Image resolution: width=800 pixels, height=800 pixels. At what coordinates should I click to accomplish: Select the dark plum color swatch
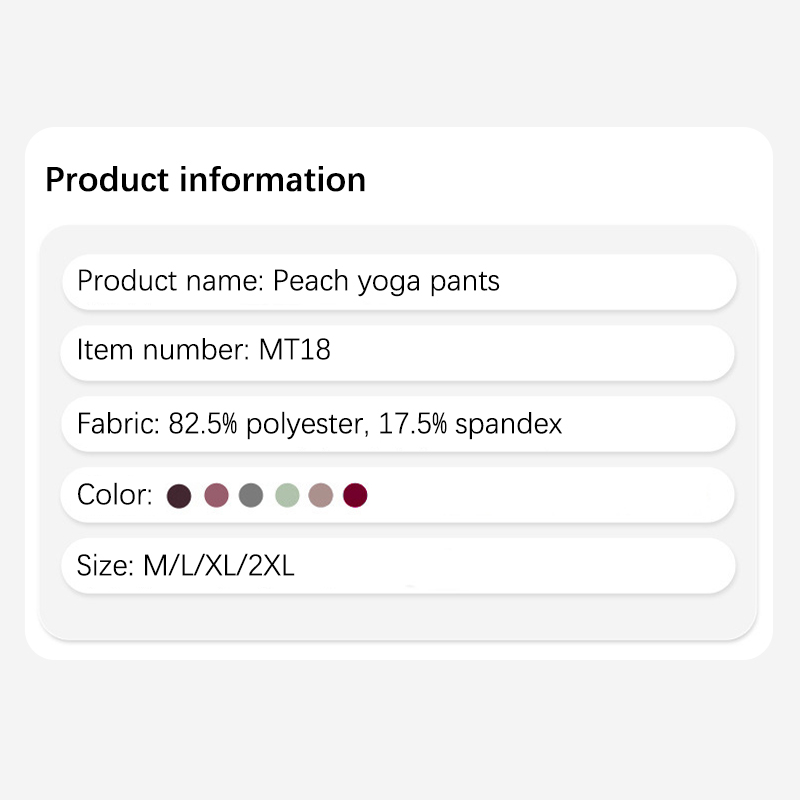click(179, 495)
